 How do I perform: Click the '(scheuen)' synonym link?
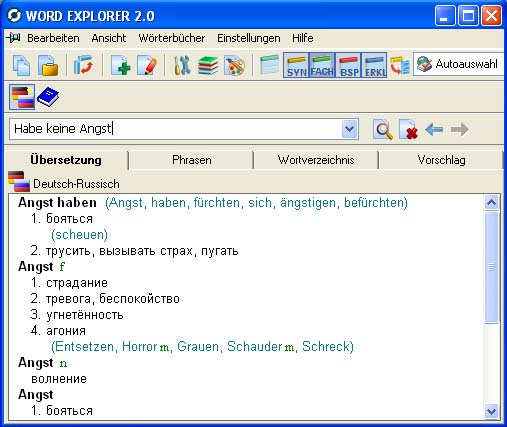[79, 235]
